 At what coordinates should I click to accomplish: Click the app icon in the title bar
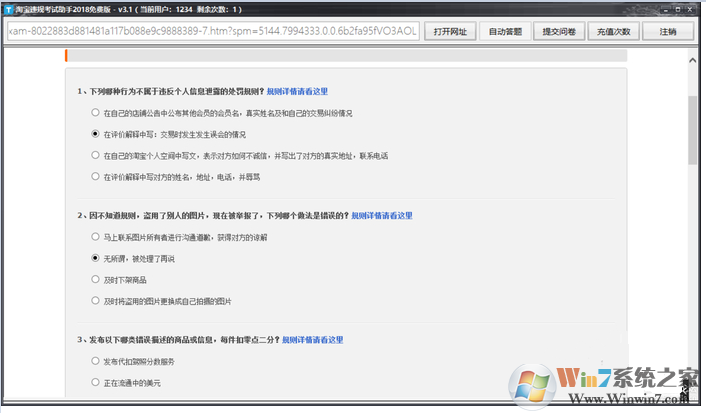(x=8, y=9)
